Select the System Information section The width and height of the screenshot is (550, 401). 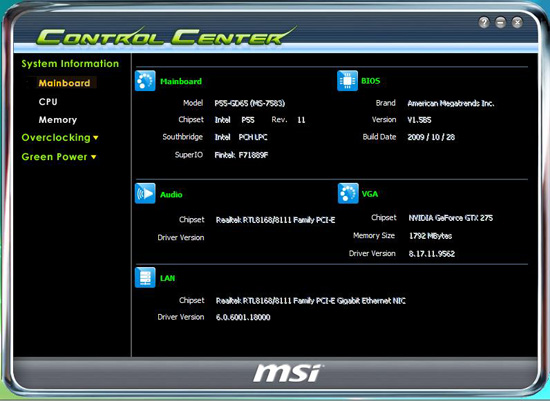70,64
